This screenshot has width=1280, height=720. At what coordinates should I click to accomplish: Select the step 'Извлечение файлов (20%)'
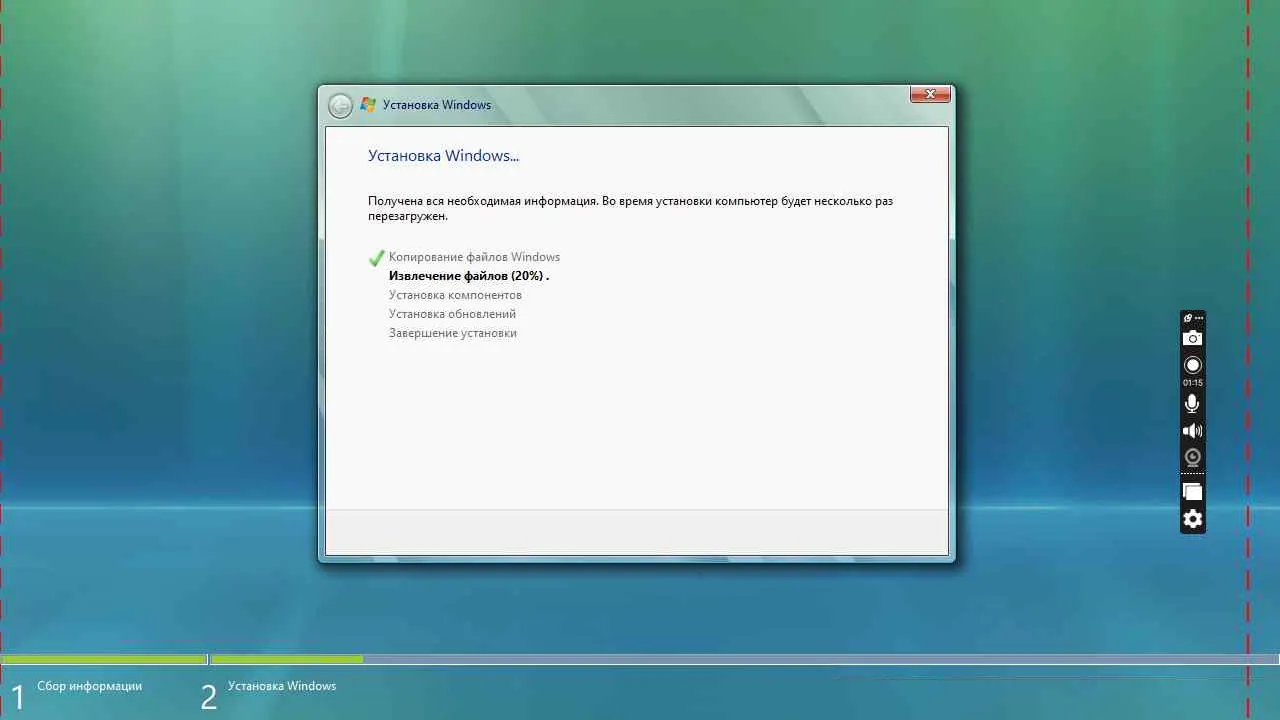(469, 276)
